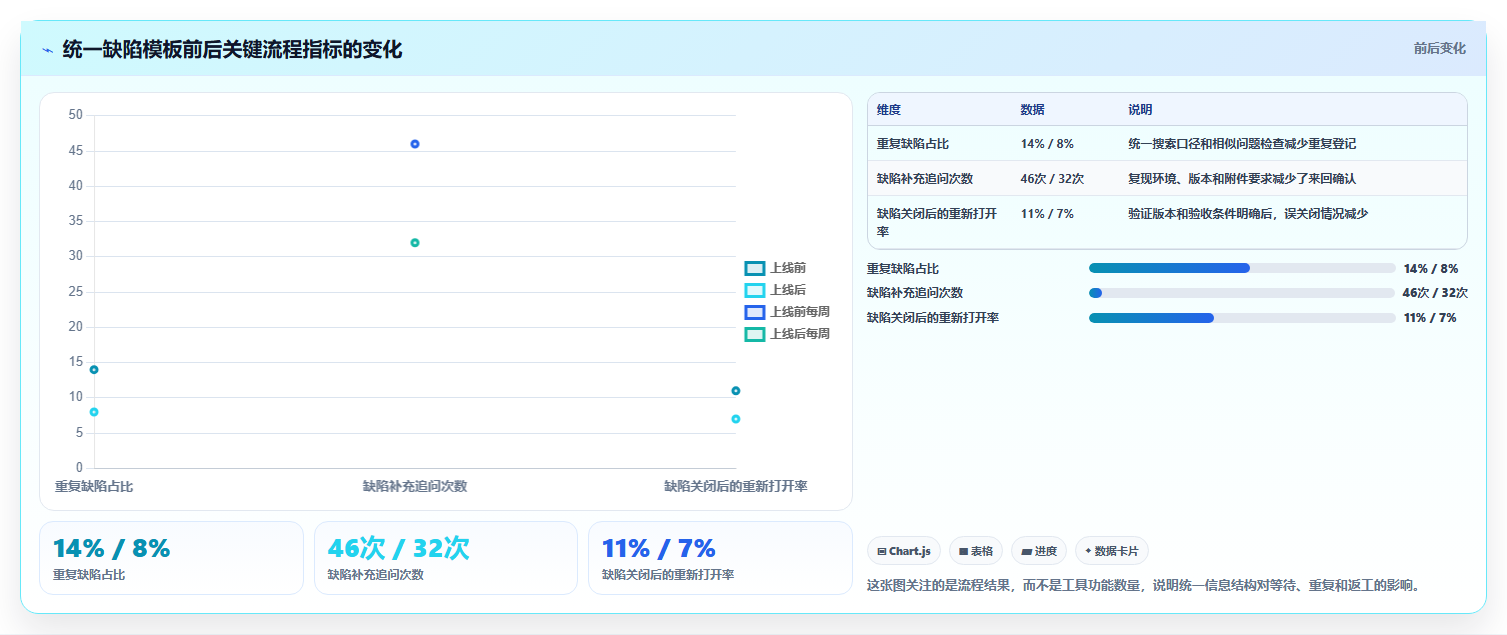Click progress value 46次 / 32次 at bar end
The image size is (1507, 635).
(x=1435, y=293)
